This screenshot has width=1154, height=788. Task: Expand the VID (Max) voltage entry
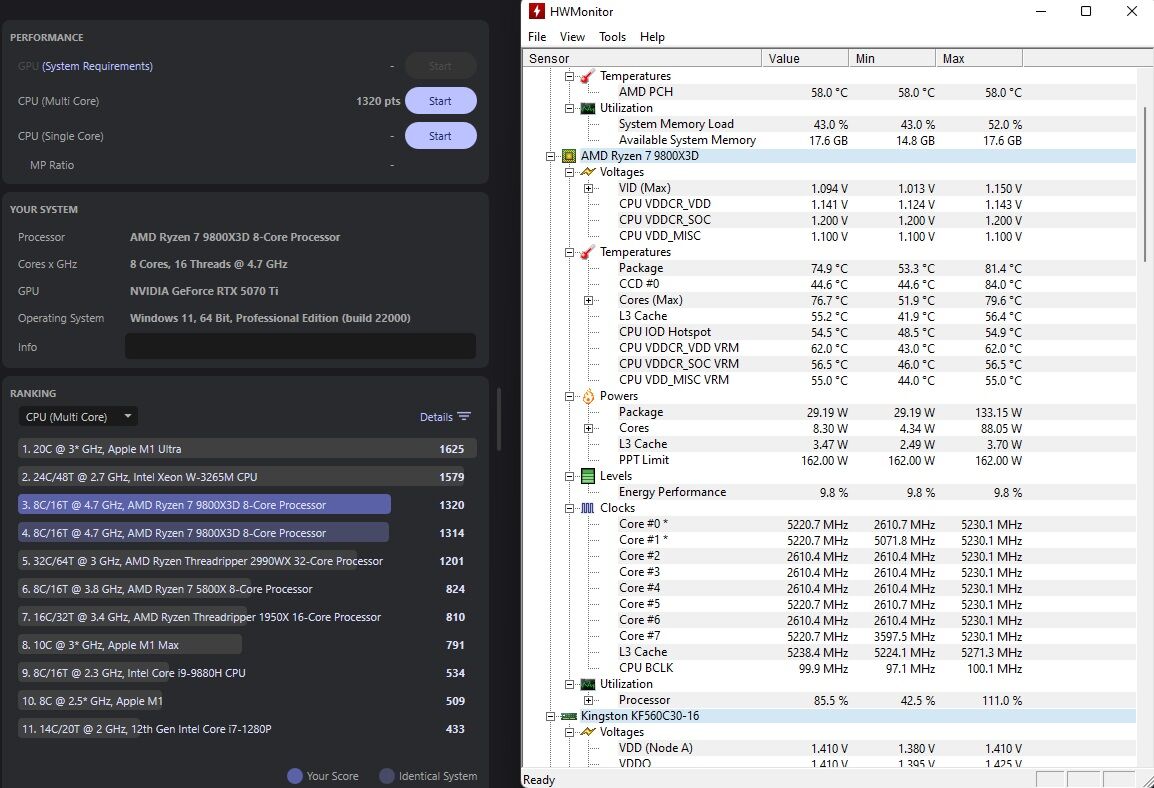coord(588,188)
